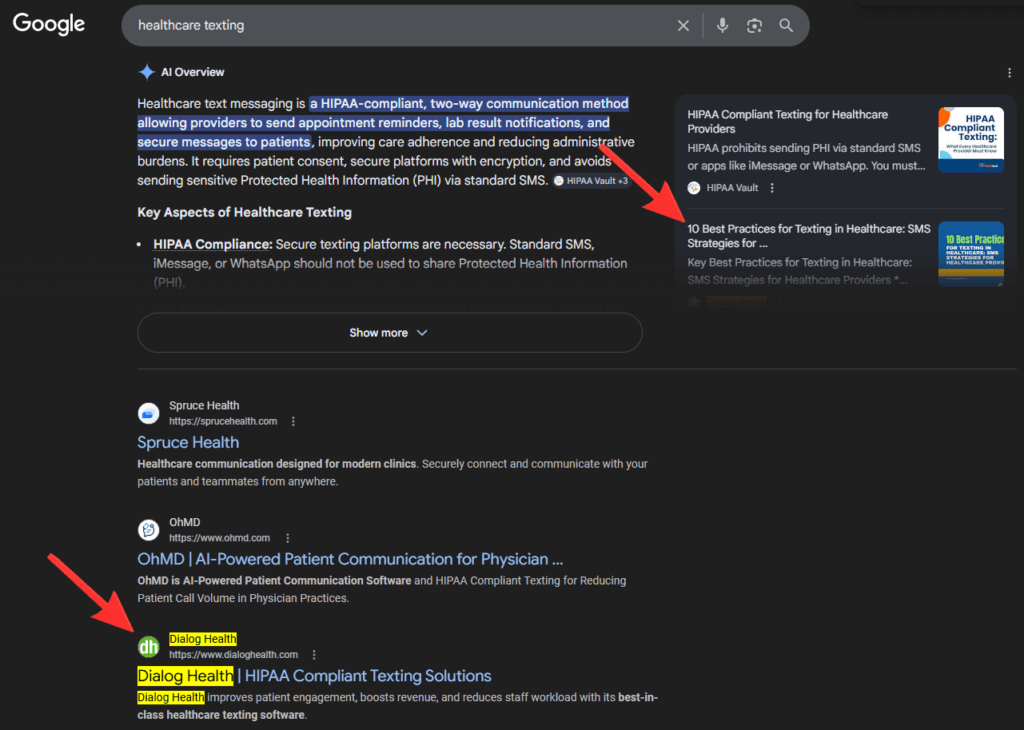The width and height of the screenshot is (1024, 730).
Task: Open three-dot menu beside ohmd.com
Action: click(x=288, y=538)
